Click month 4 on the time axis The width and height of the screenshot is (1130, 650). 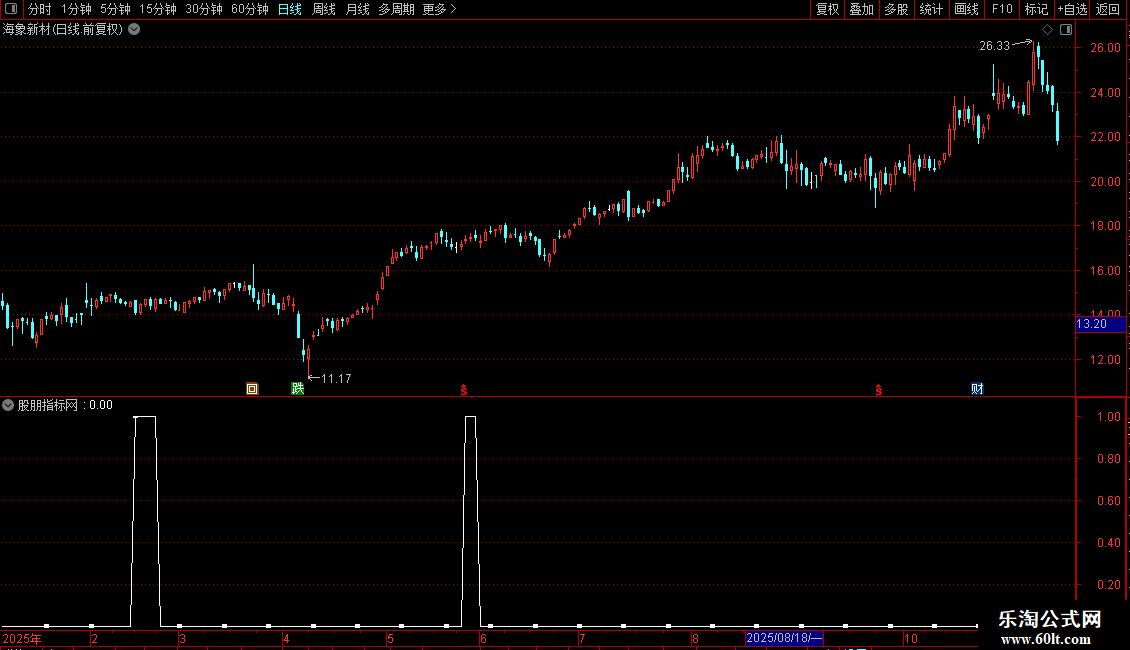coord(286,638)
